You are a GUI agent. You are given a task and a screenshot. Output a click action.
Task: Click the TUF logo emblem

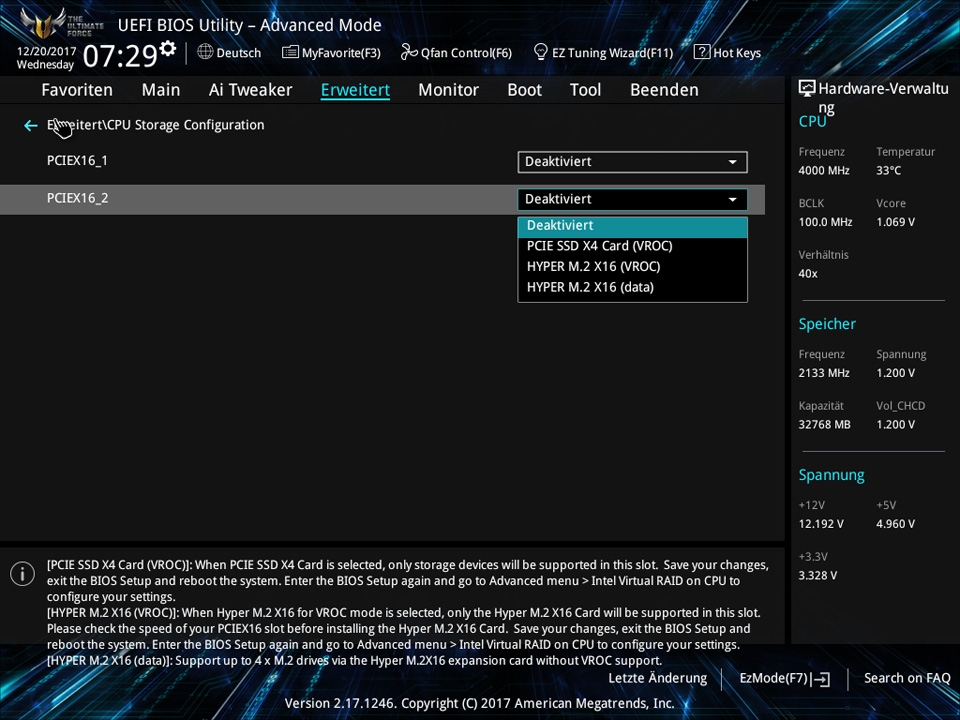tap(43, 23)
